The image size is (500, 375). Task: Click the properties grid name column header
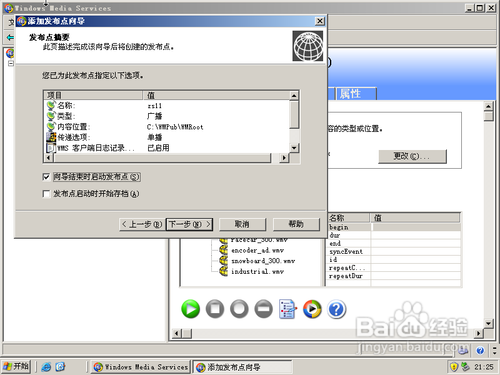pos(349,218)
